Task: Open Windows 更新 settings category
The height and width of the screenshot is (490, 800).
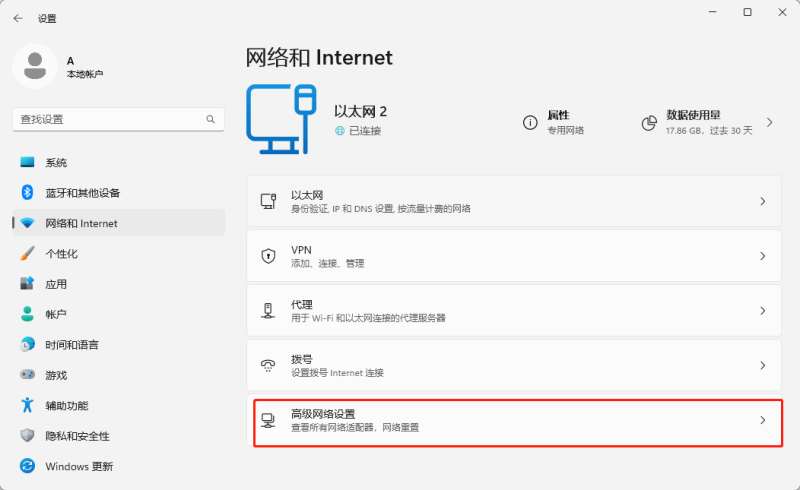Action: point(118,466)
